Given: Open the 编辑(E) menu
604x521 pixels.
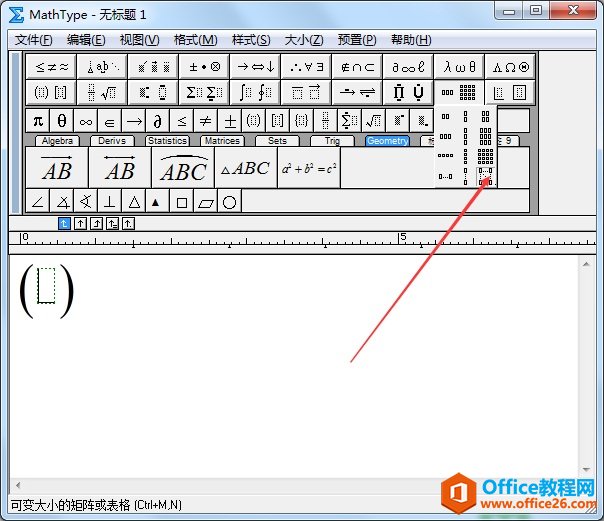Looking at the screenshot, I should [86, 40].
